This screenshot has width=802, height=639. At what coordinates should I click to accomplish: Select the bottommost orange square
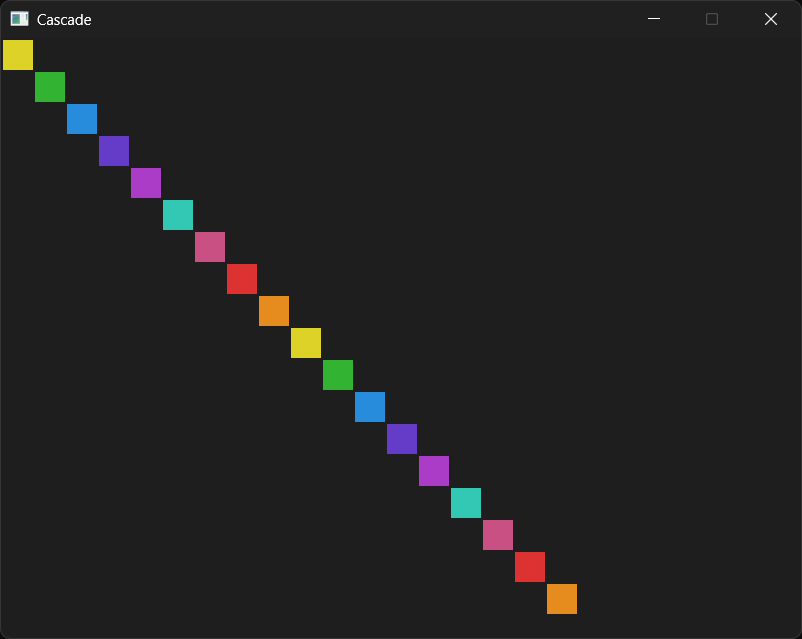562,599
